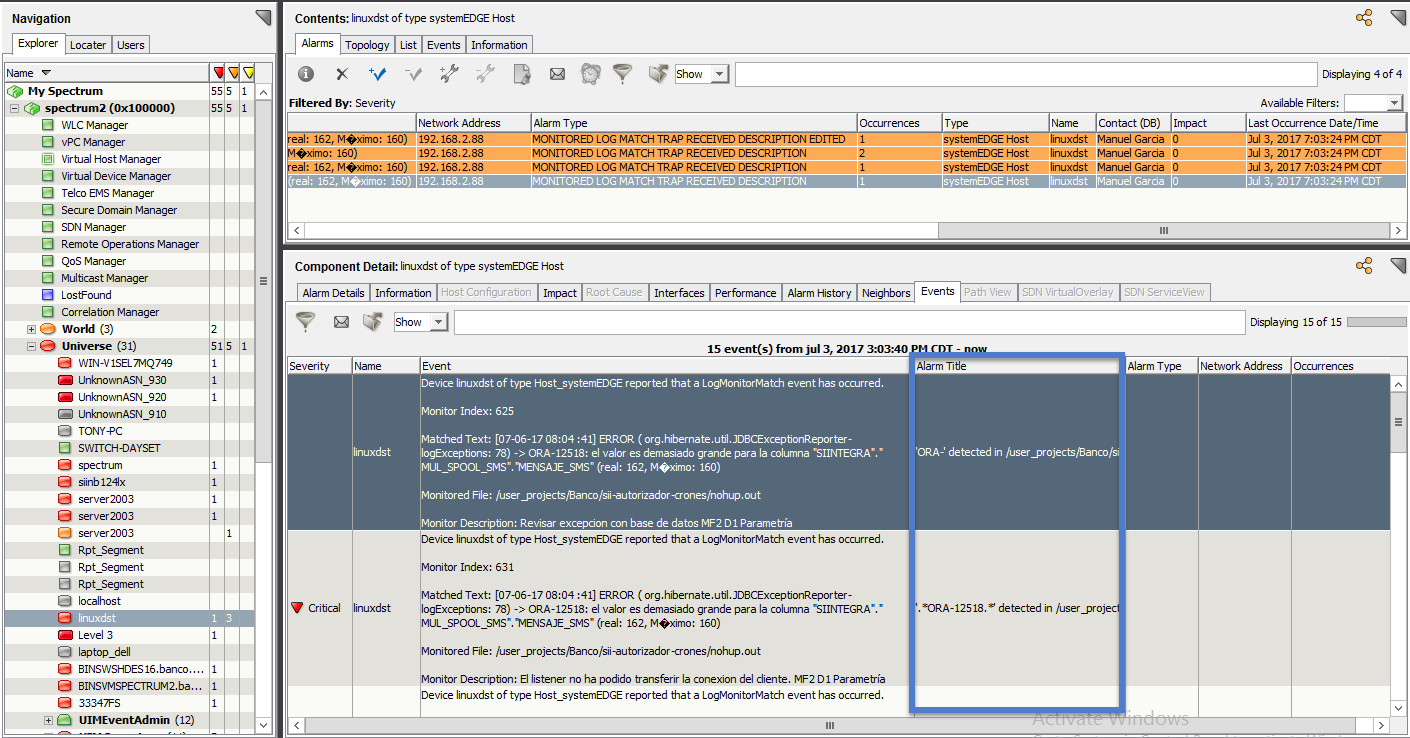Expand the World (3) tree node

point(31,329)
